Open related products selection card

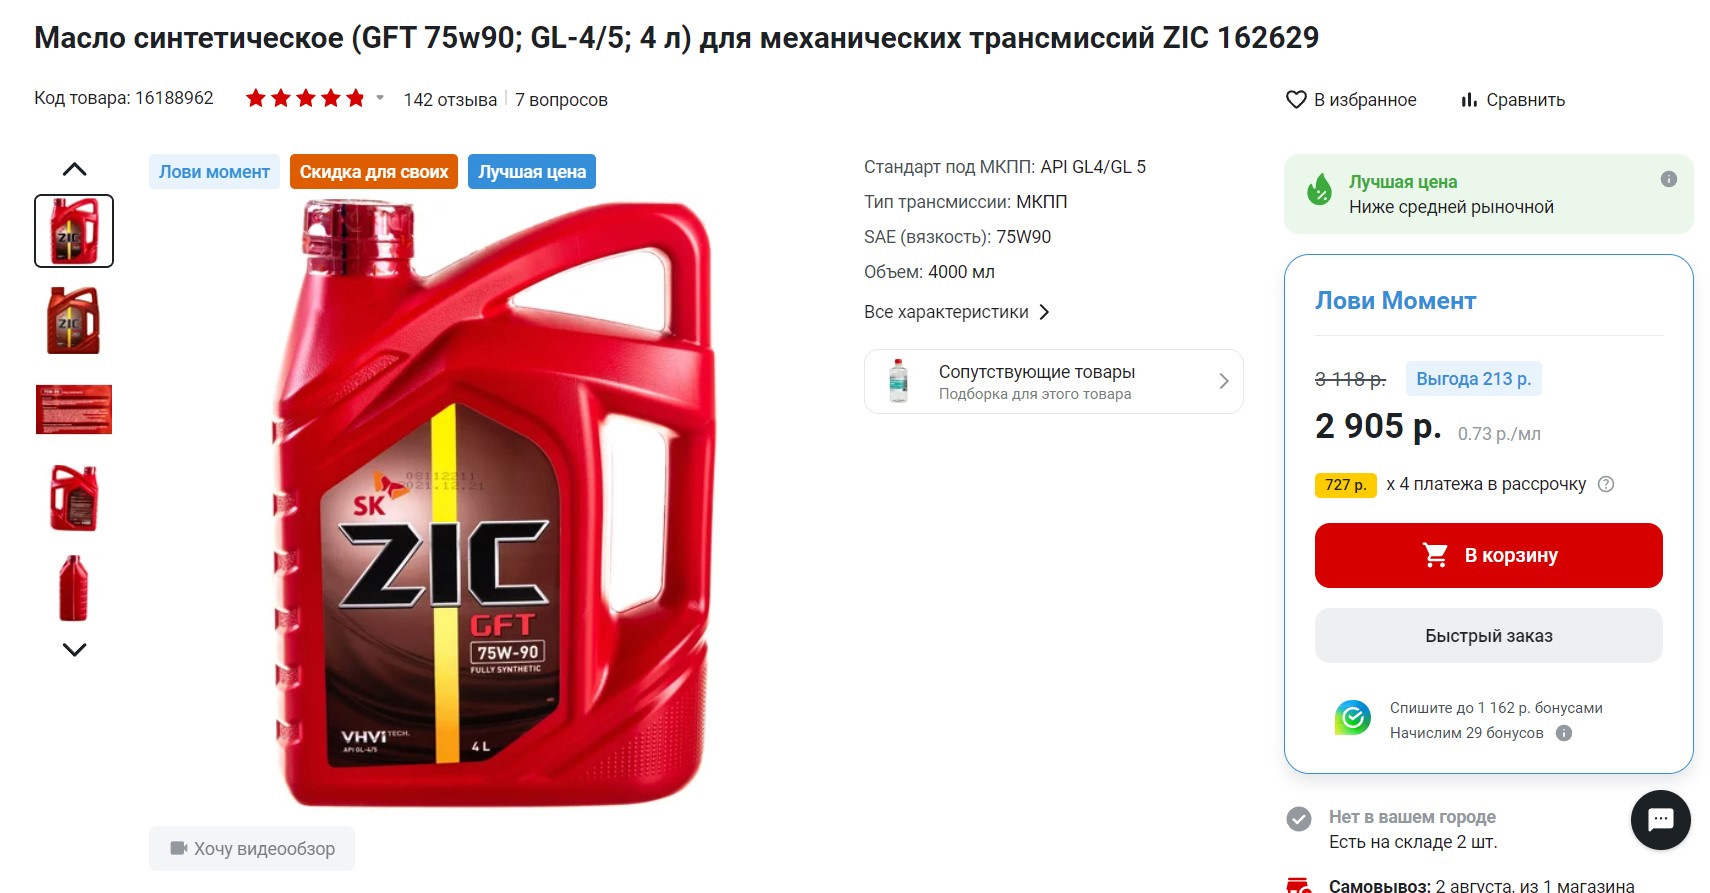coord(1053,381)
